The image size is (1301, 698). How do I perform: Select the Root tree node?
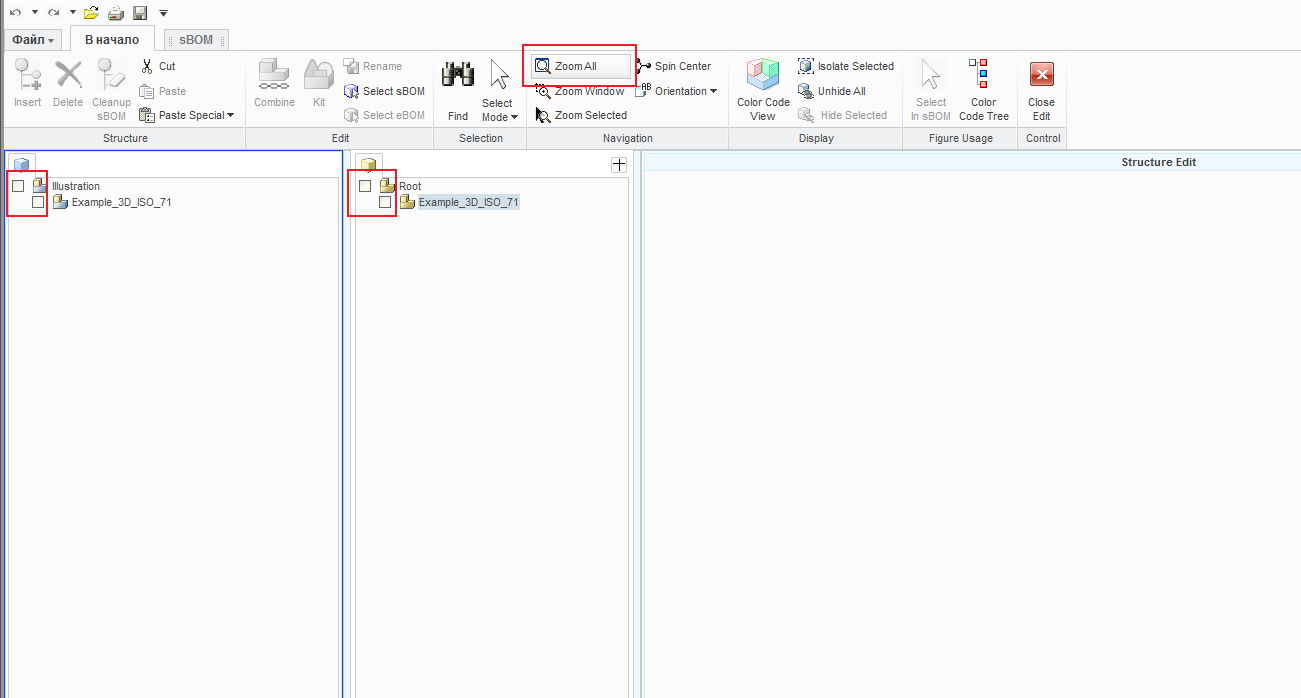pyautogui.click(x=410, y=186)
